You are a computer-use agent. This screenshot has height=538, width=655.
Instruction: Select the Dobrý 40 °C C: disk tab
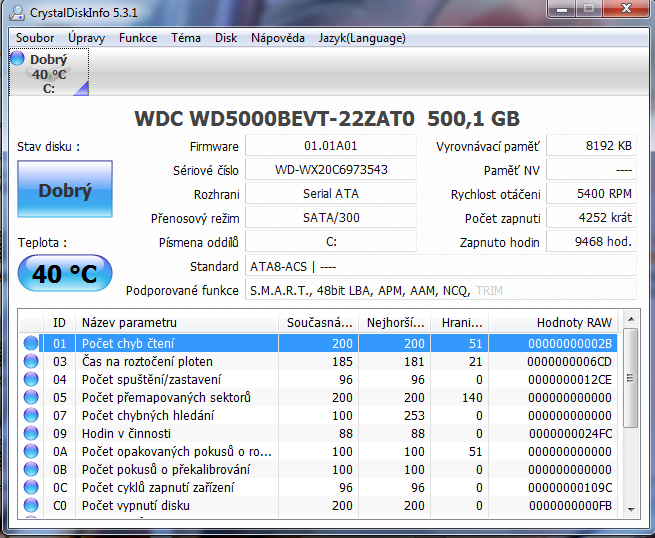[x=49, y=72]
